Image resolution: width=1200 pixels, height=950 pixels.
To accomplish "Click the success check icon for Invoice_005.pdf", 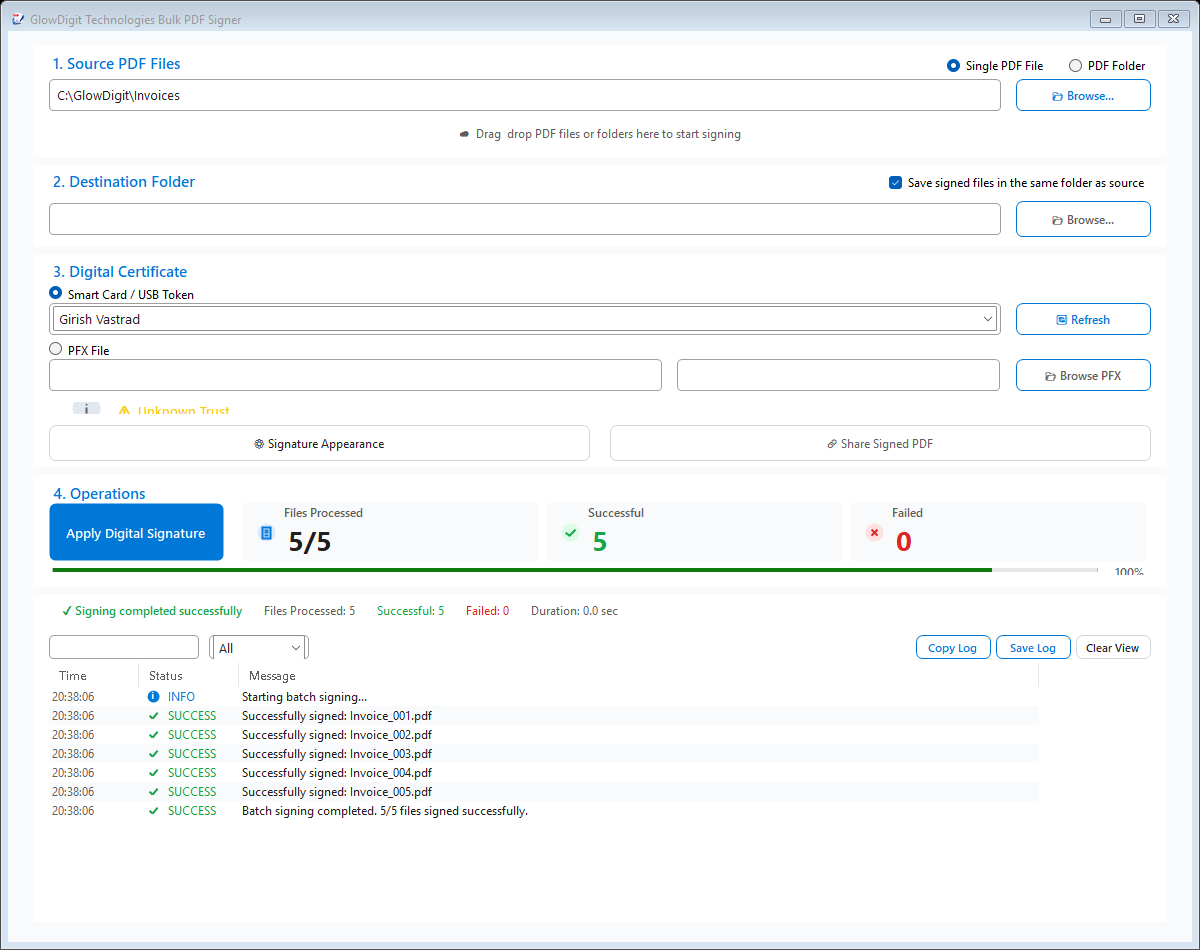I will pos(154,791).
